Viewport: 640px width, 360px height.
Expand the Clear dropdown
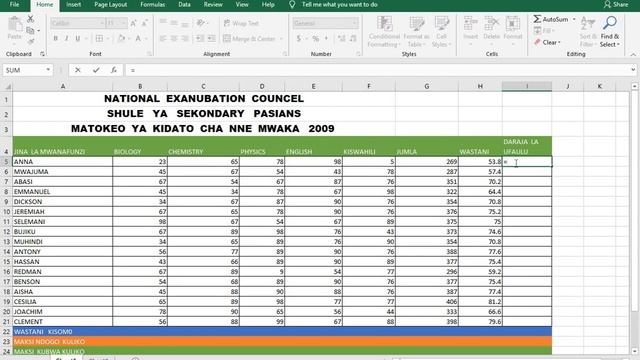[559, 42]
